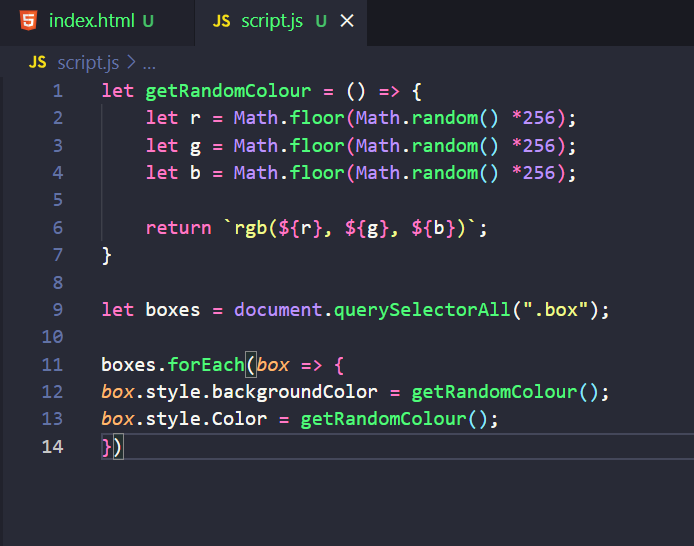Click getRandomColour on line 1
694x546 pixels.
tap(228, 92)
